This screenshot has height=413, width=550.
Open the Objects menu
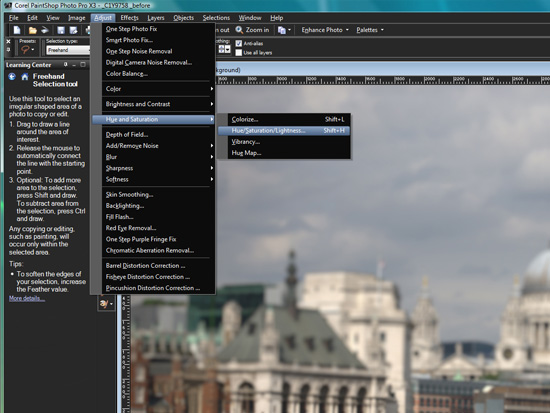pos(183,18)
